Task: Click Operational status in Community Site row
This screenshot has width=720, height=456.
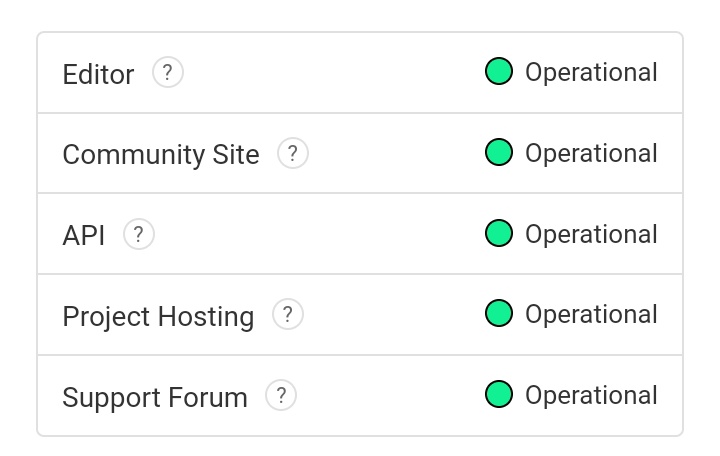Action: pos(591,153)
